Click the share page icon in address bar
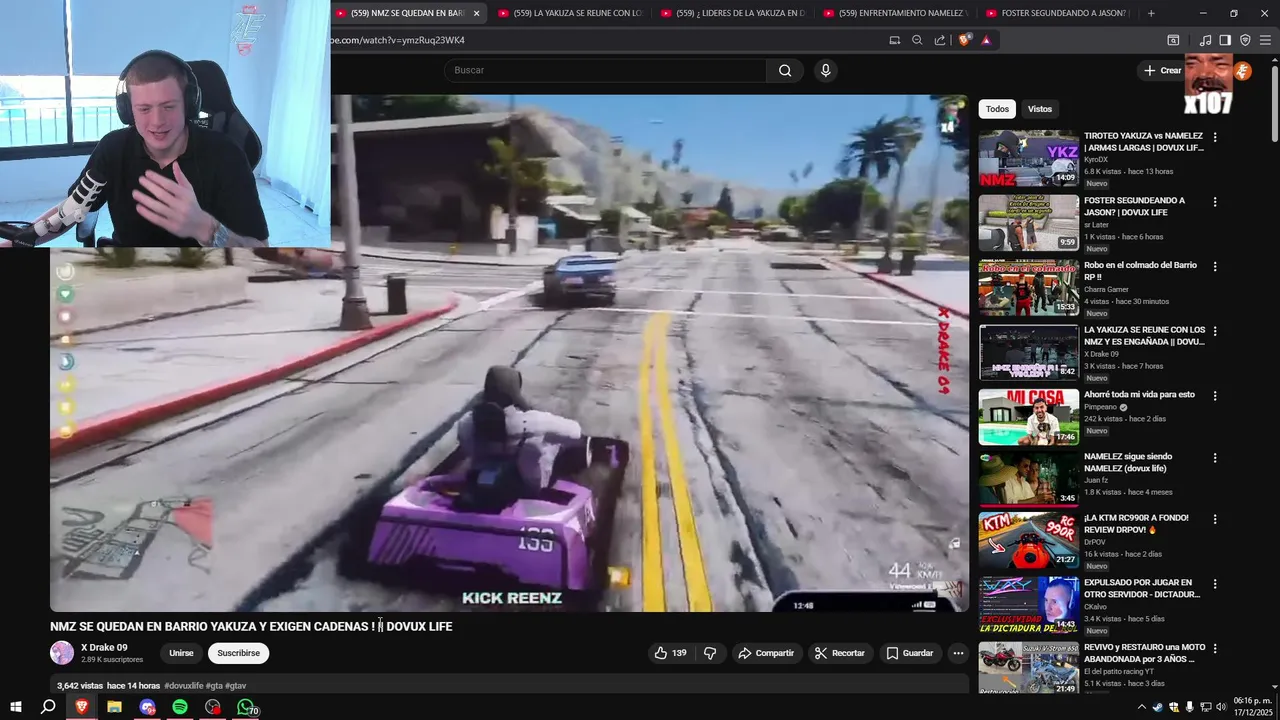1280x720 pixels. tap(940, 40)
